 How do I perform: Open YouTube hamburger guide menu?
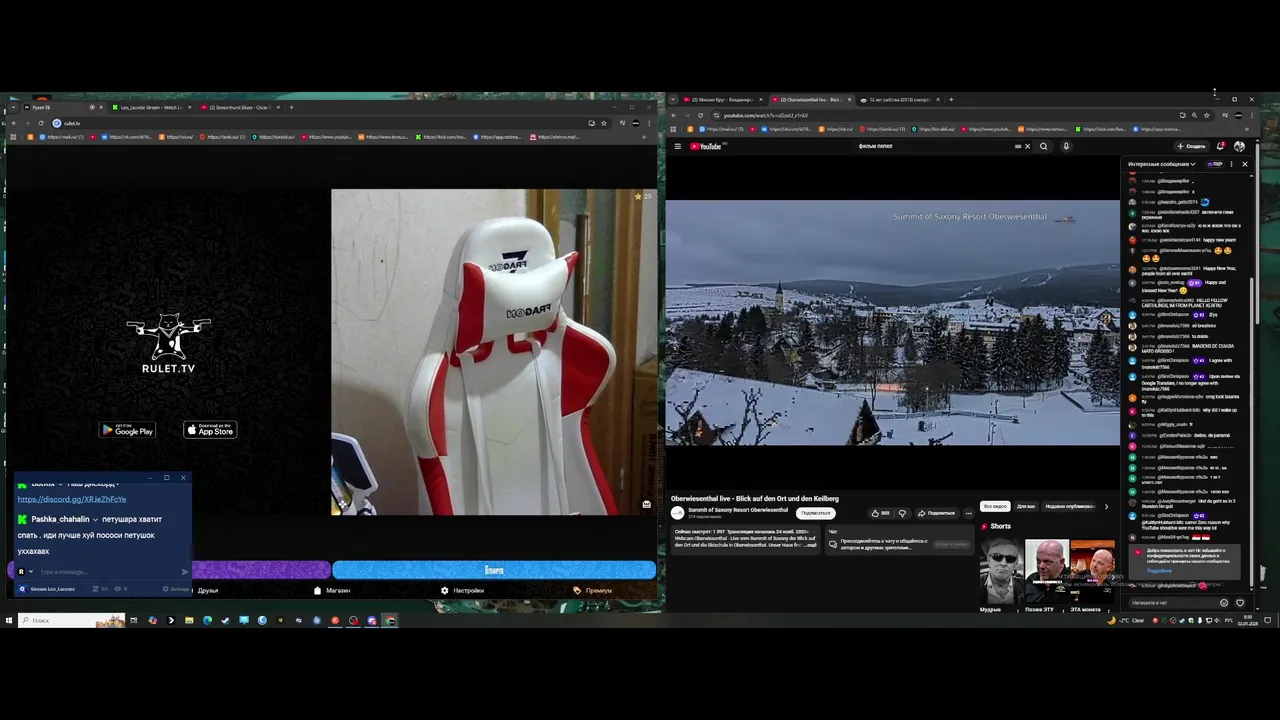click(x=677, y=146)
